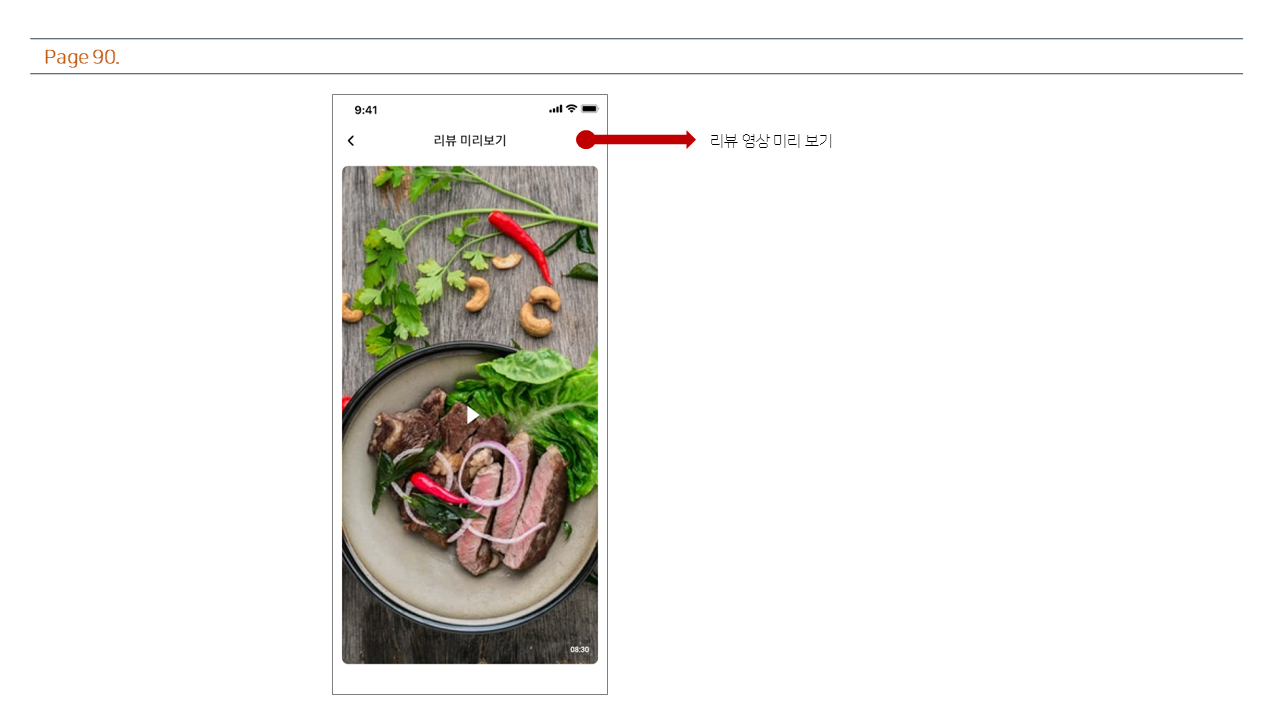Click the onion ring on the steak

[490, 473]
